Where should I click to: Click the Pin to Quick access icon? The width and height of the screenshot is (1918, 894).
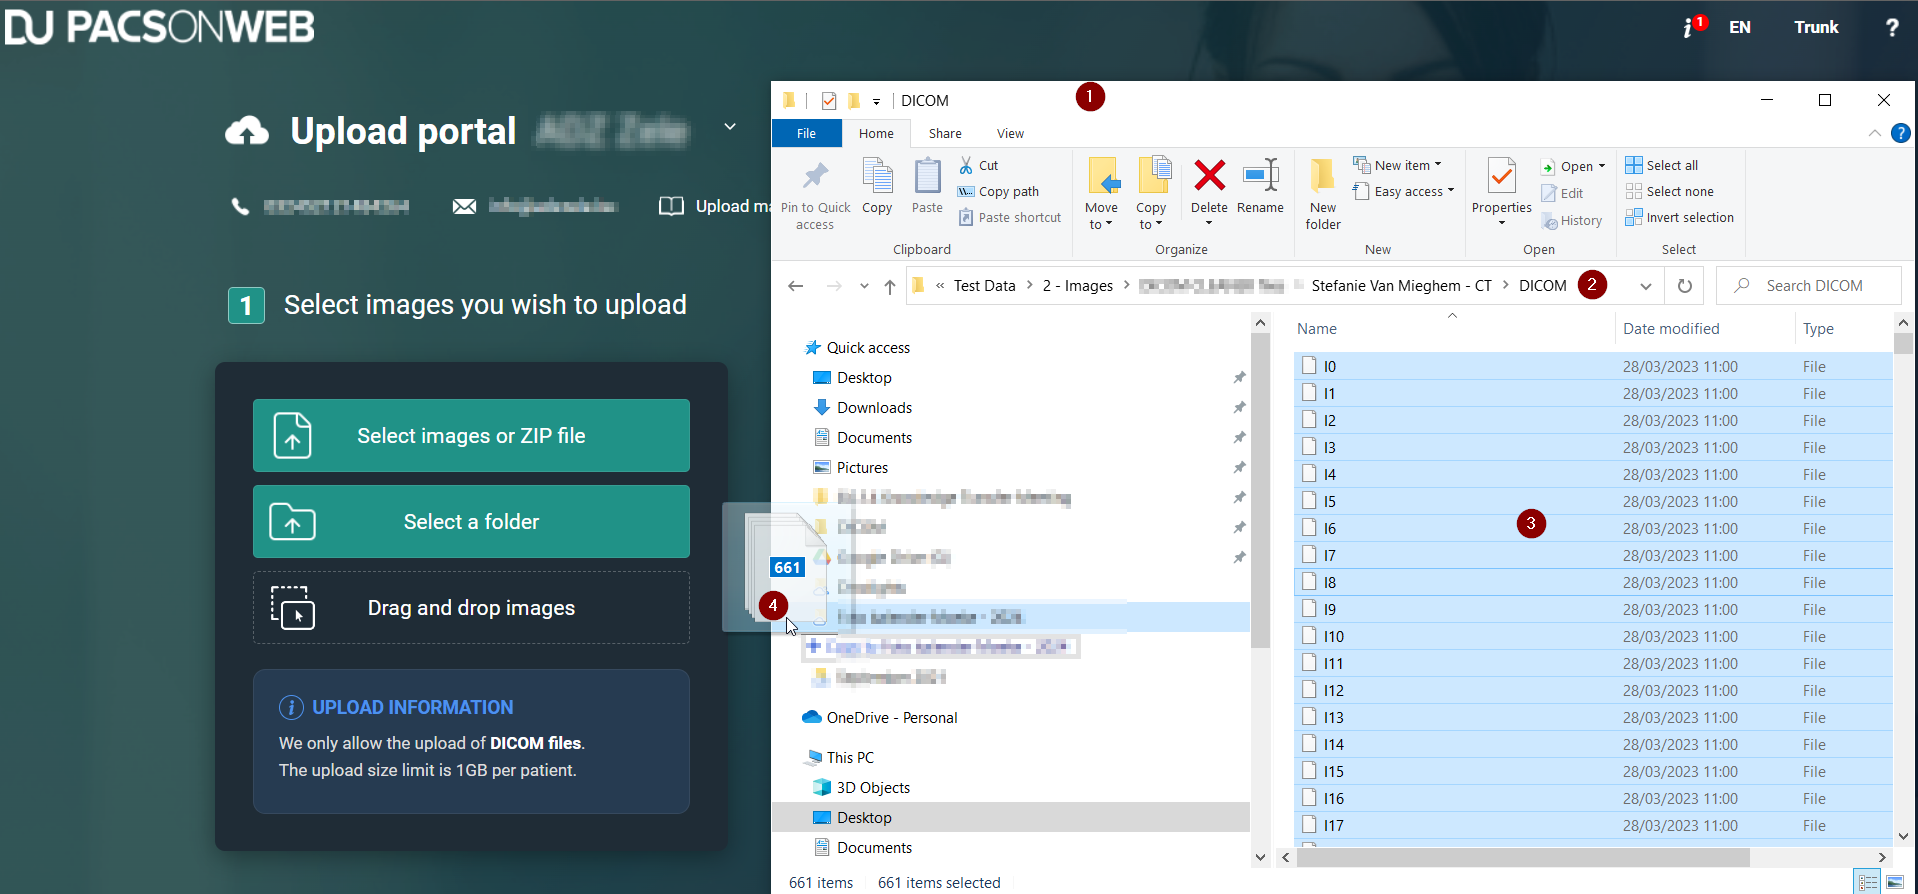pos(815,177)
